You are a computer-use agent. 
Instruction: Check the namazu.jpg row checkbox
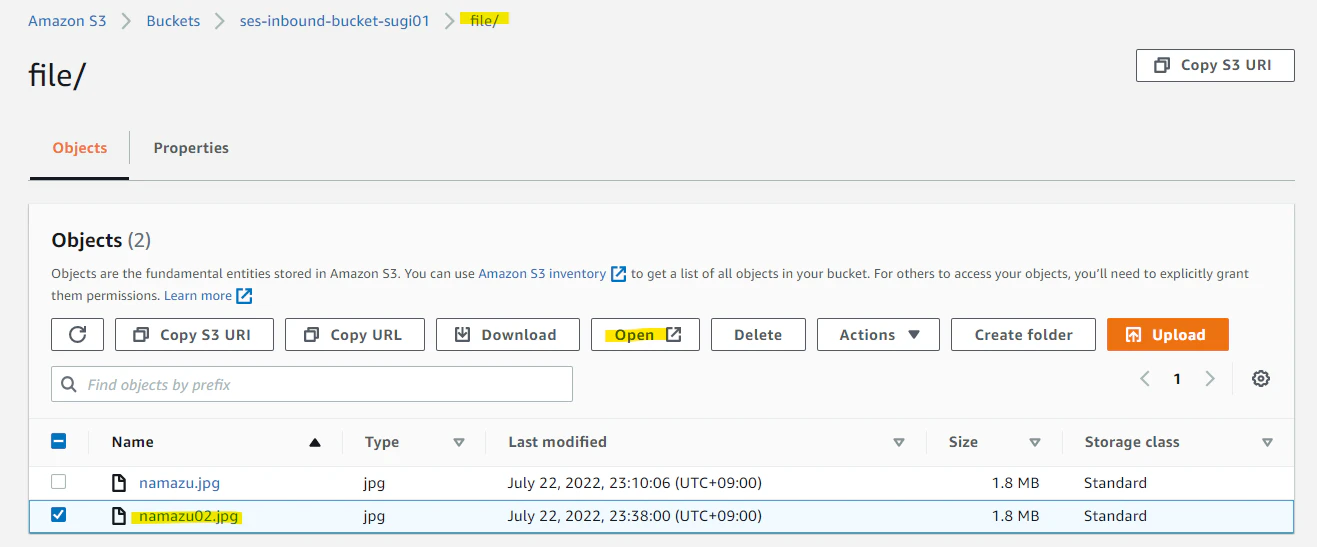pyautogui.click(x=58, y=482)
